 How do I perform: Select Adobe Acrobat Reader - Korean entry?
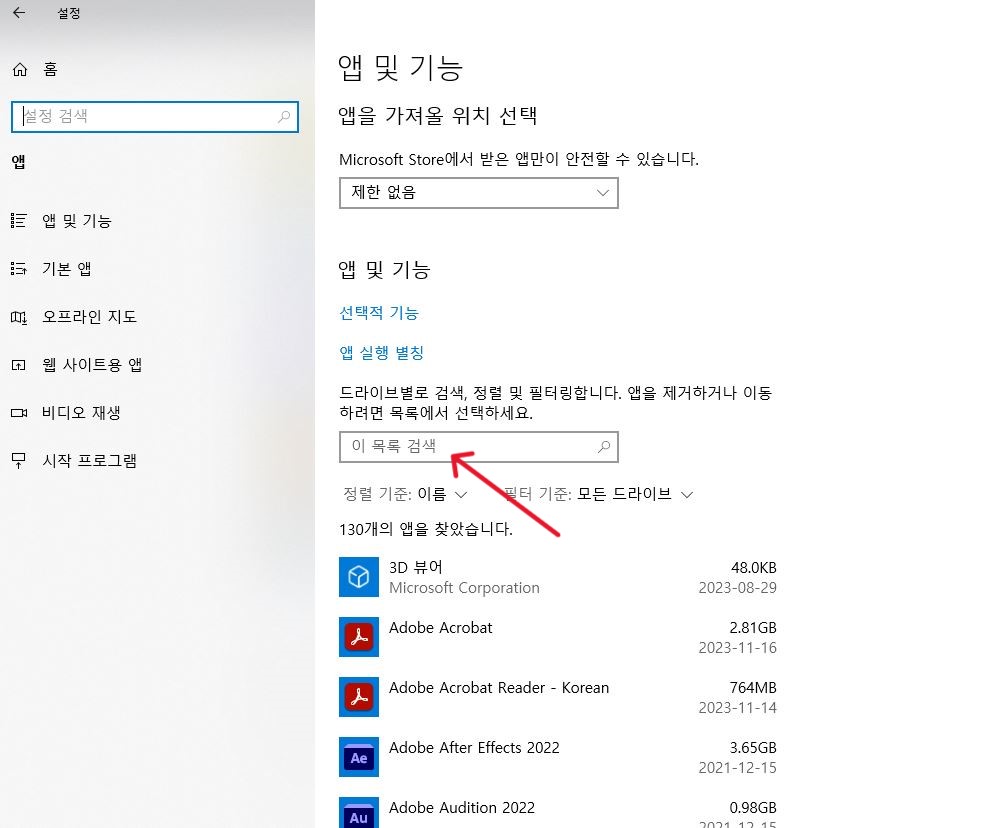[558, 697]
